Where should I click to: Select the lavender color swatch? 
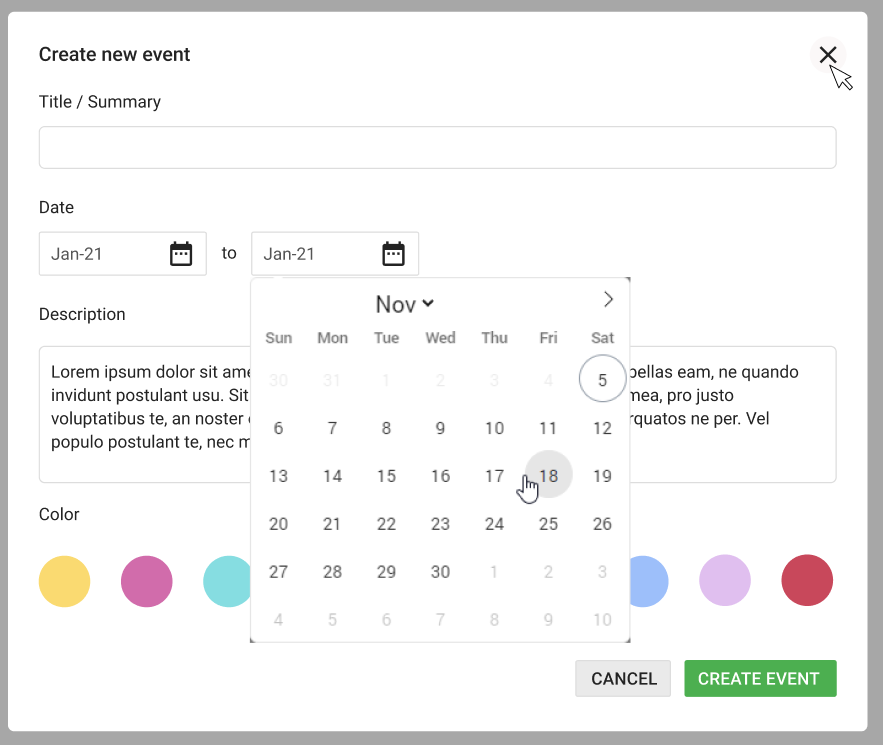coord(725,581)
